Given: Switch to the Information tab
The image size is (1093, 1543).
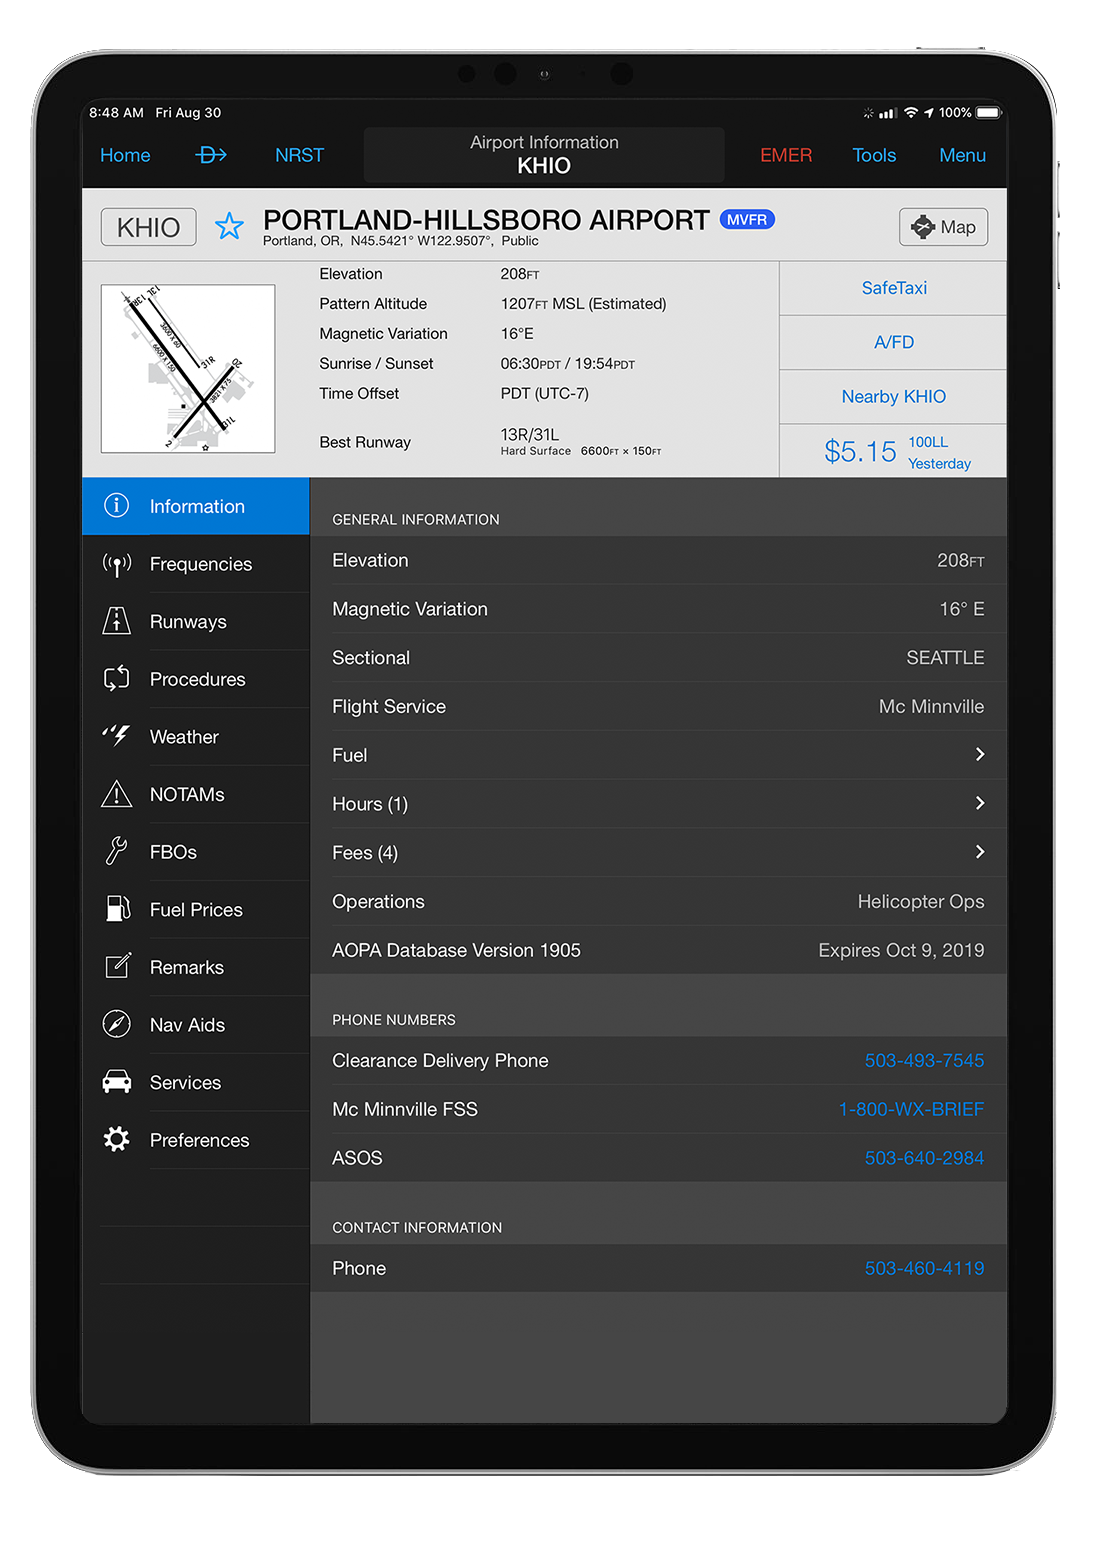Looking at the screenshot, I should [196, 507].
